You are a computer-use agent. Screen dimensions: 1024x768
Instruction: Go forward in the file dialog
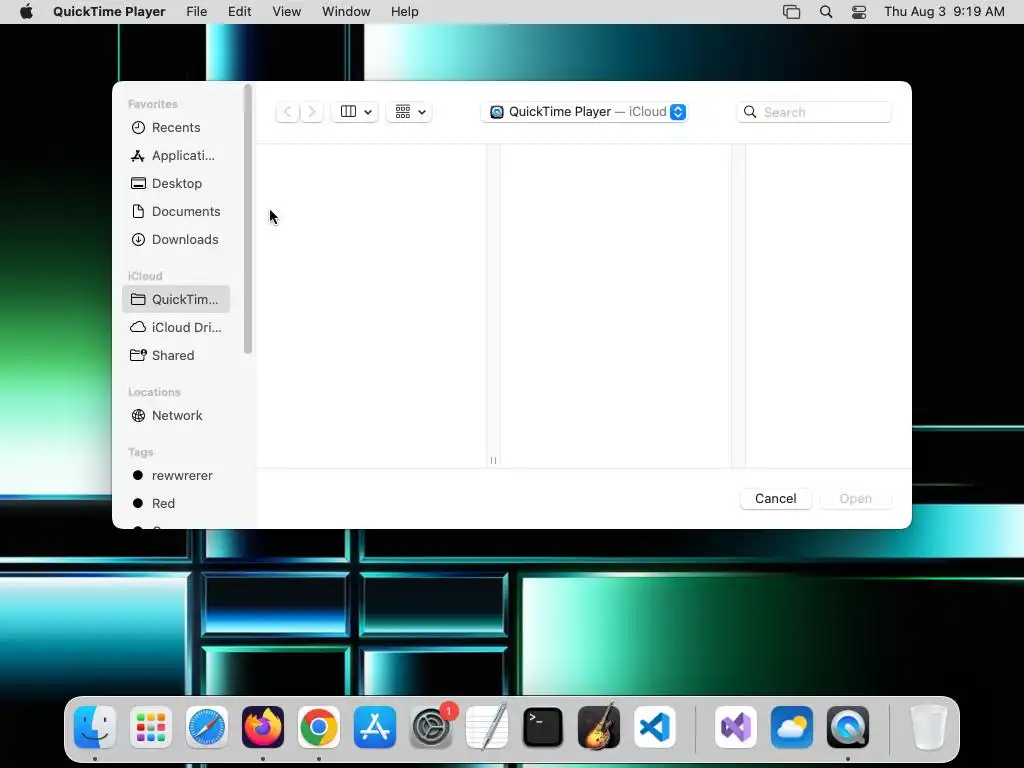pyautogui.click(x=312, y=112)
